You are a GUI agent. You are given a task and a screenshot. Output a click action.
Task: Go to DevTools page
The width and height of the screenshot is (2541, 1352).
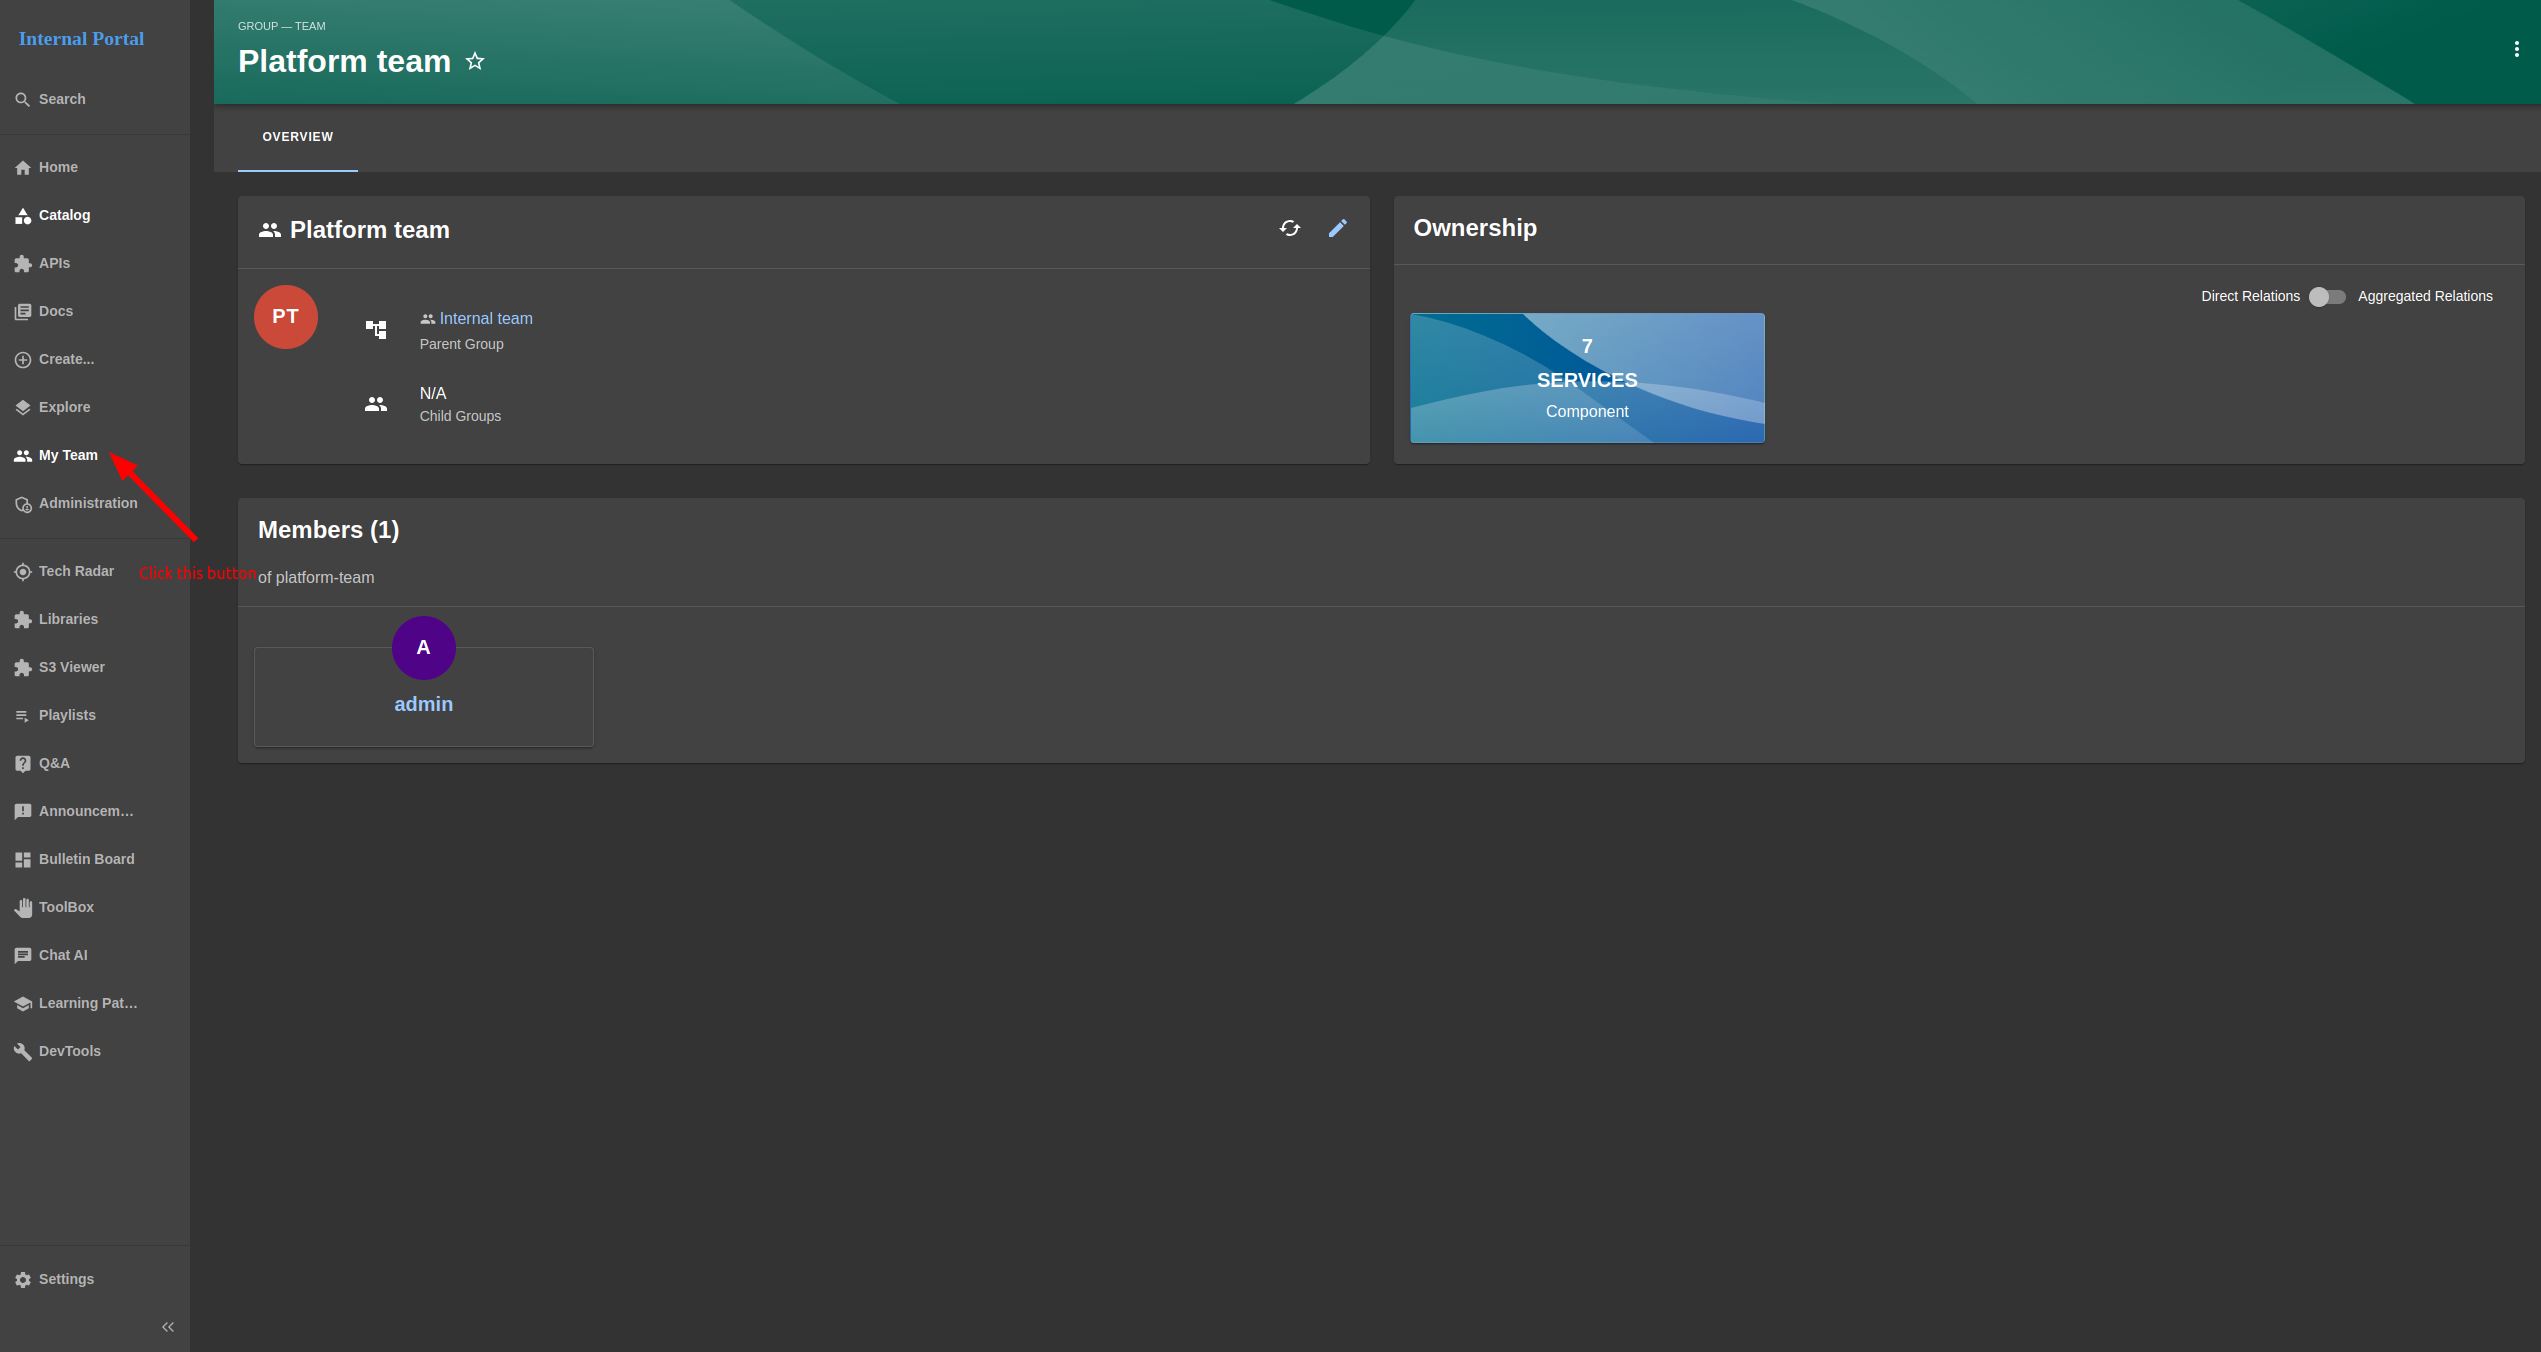click(69, 1051)
